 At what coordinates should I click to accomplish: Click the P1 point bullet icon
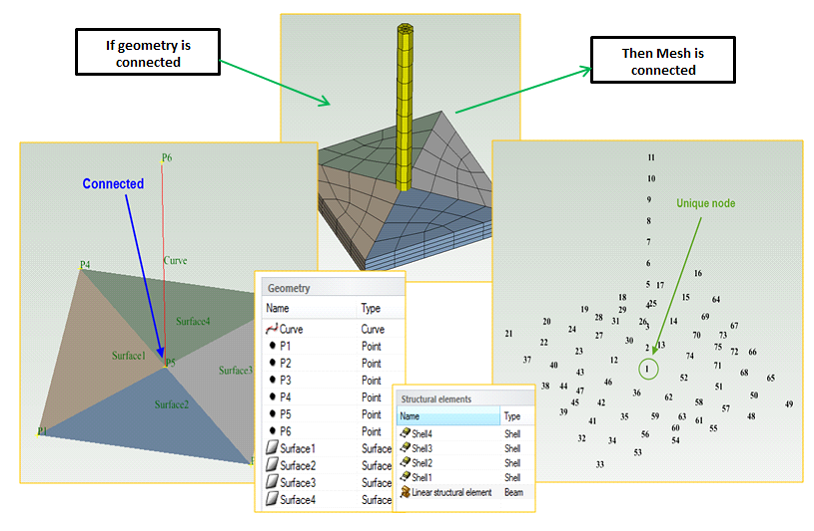pyautogui.click(x=271, y=346)
